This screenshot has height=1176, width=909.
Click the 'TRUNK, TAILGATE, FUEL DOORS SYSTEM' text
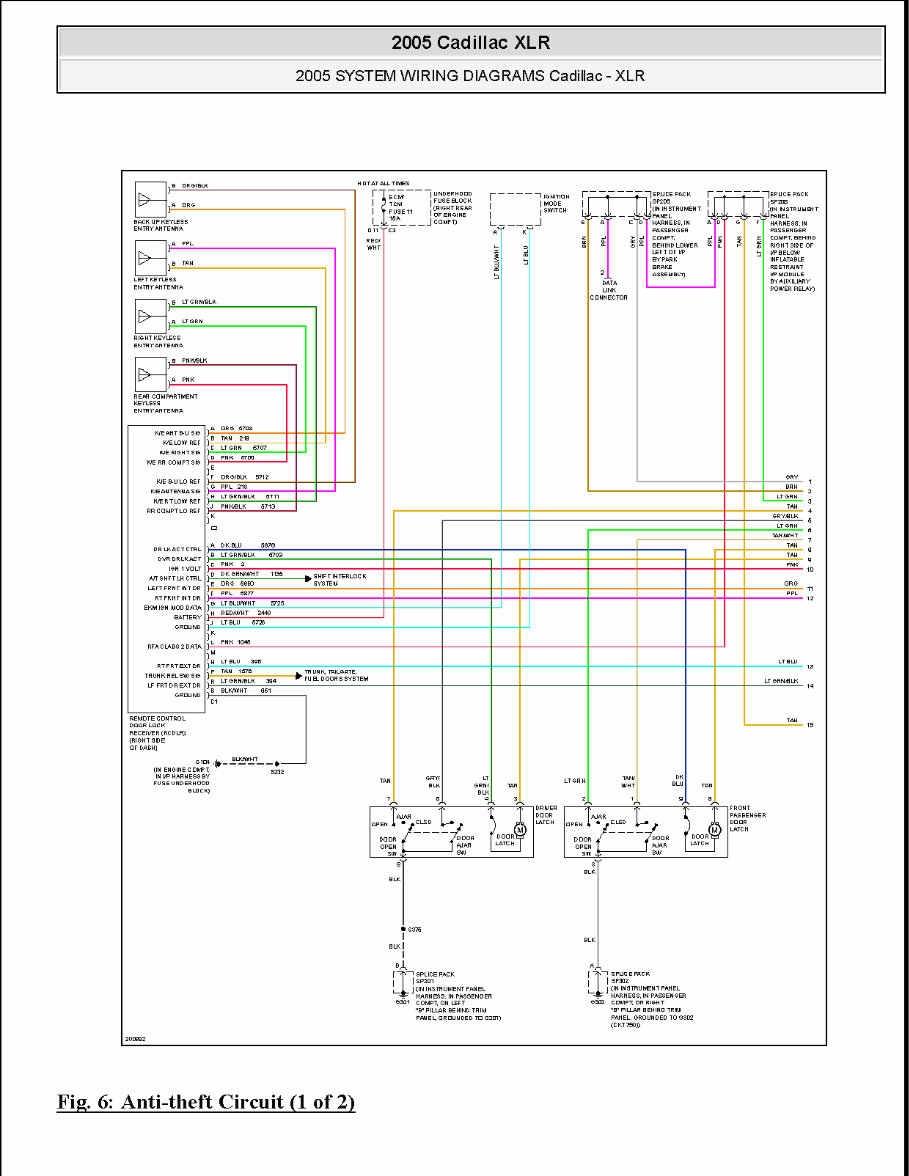(x=336, y=676)
